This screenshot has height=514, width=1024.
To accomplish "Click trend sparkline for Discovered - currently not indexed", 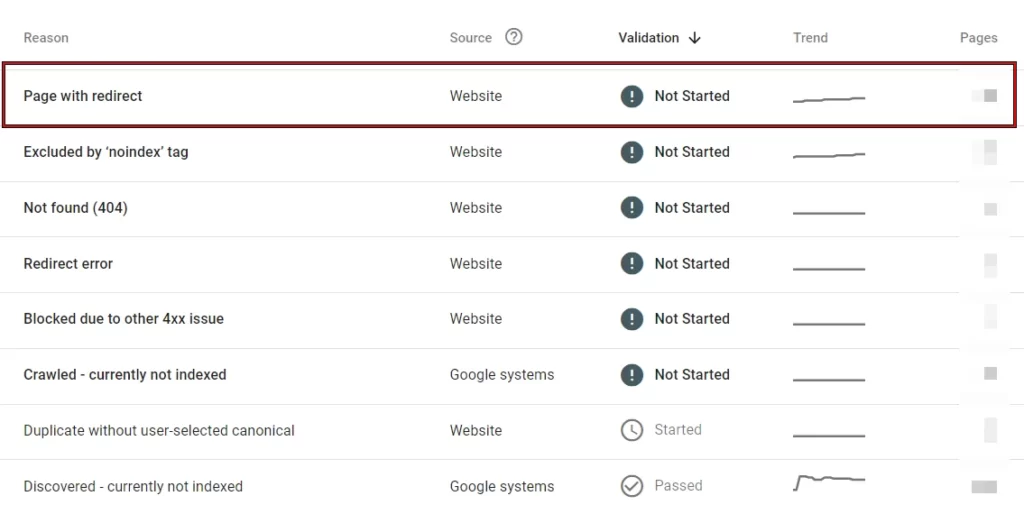I will coord(829,483).
